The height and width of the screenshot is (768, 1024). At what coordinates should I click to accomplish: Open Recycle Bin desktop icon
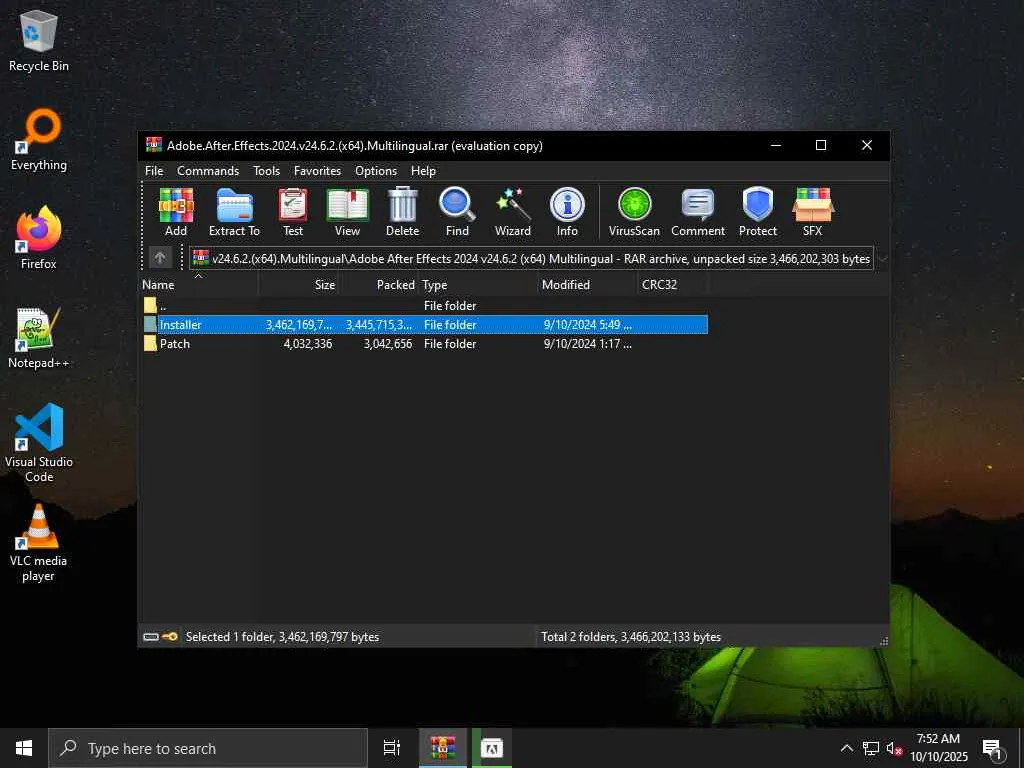point(39,40)
